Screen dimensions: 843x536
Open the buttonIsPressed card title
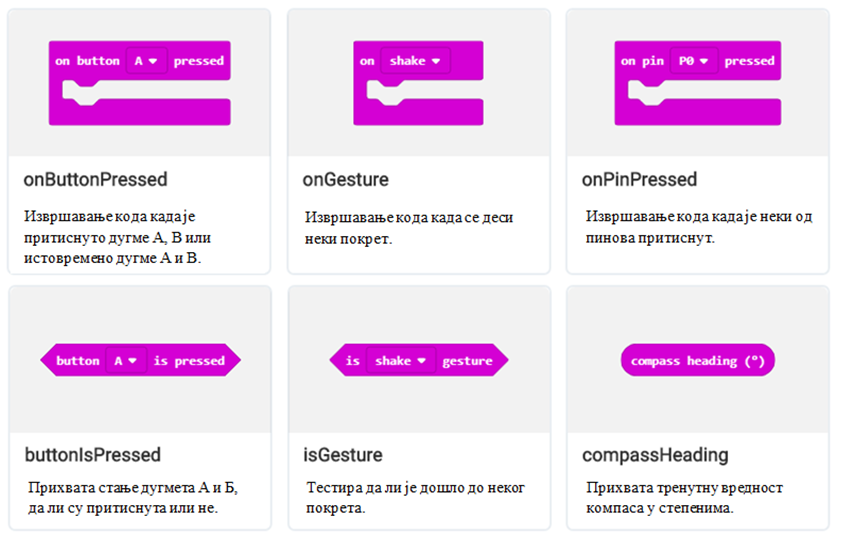[92, 455]
